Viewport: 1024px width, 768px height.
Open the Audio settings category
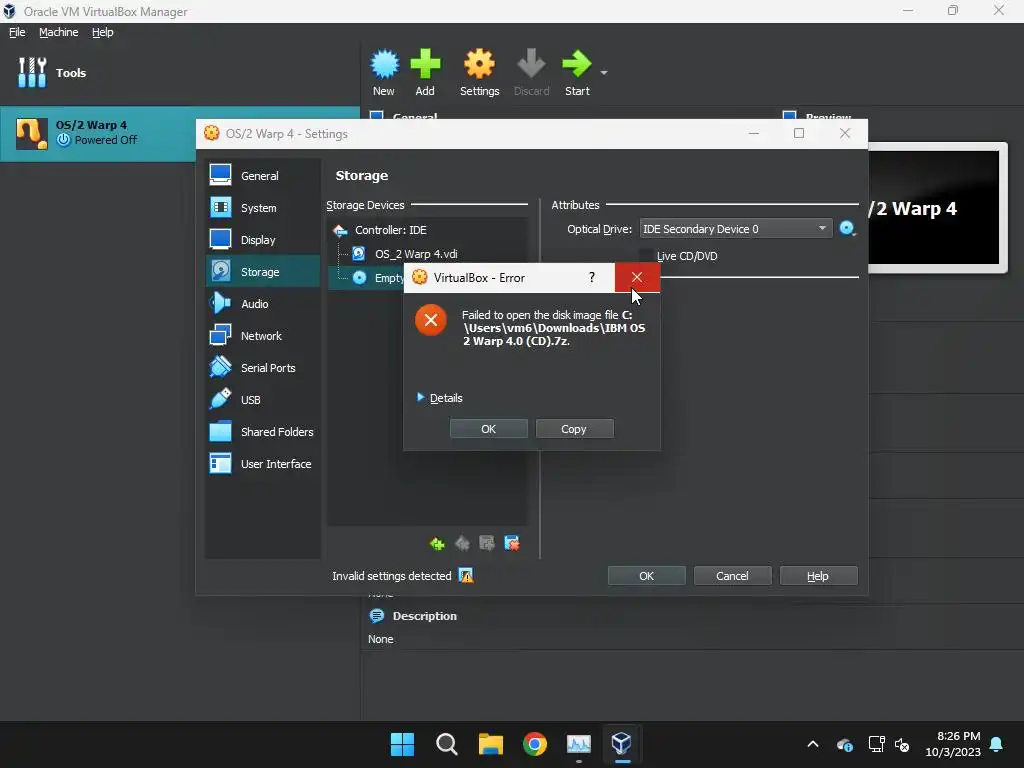coord(263,304)
